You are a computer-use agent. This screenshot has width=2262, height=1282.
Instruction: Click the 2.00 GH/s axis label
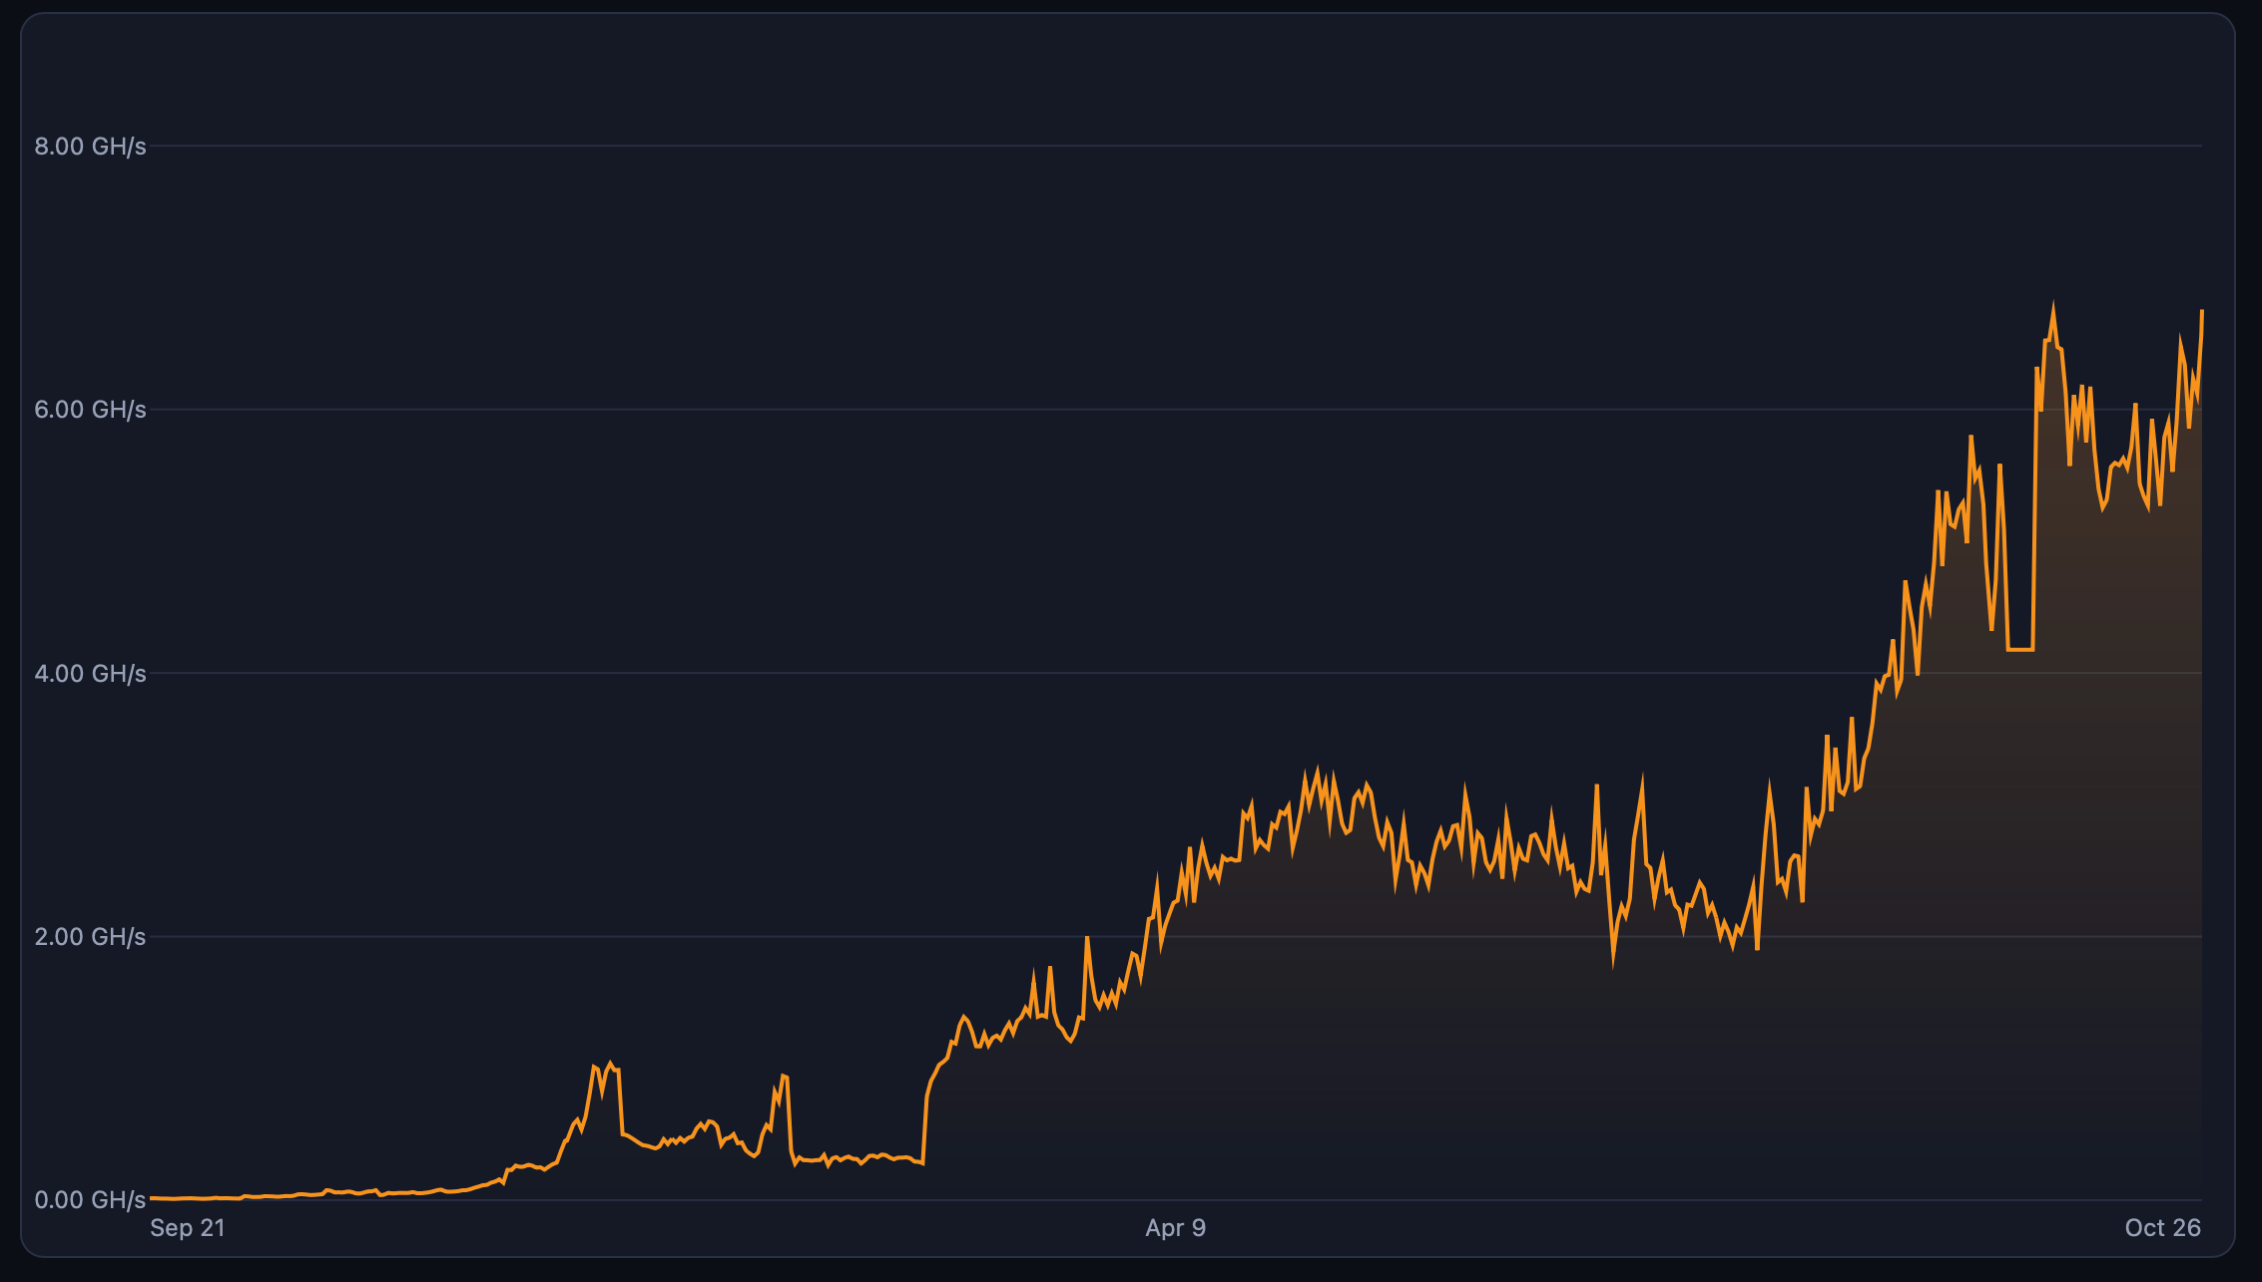pyautogui.click(x=90, y=937)
